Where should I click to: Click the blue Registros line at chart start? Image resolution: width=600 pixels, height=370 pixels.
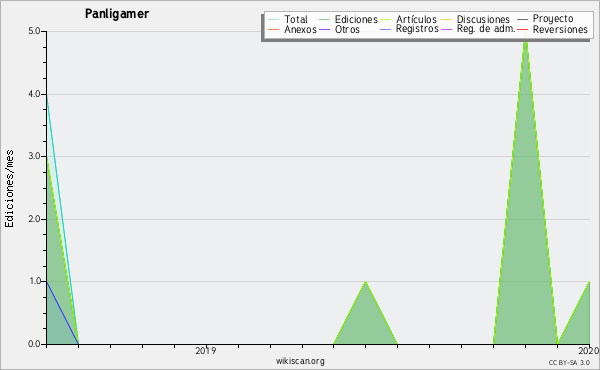click(x=62, y=313)
